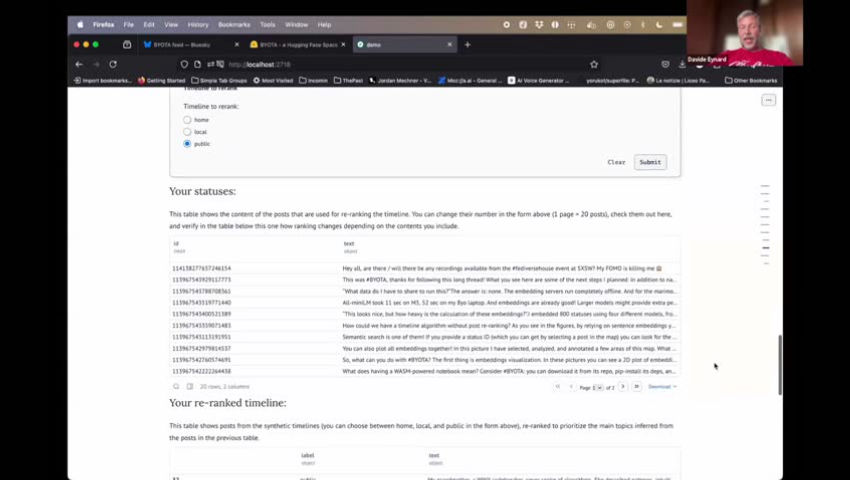Open the Download dropdown under statuses table

pyautogui.click(x=661, y=386)
